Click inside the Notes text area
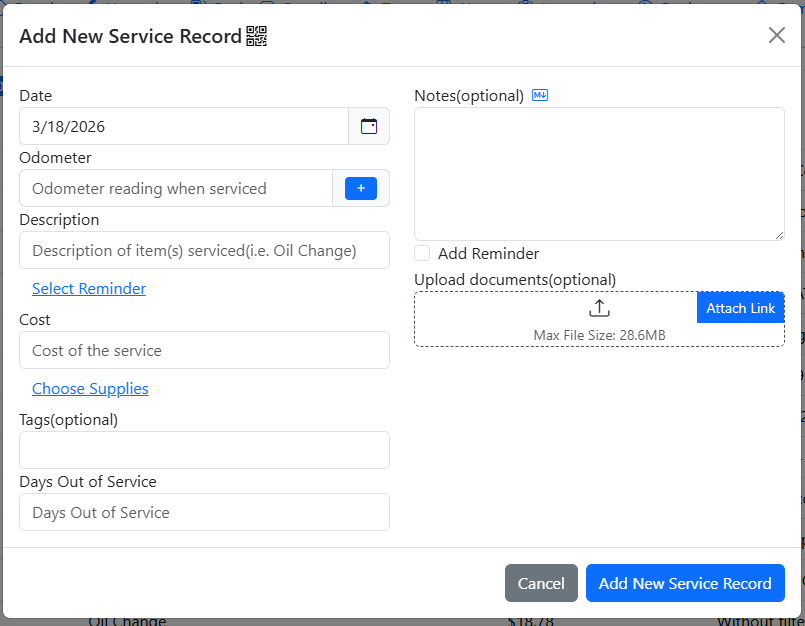This screenshot has height=626, width=805. pyautogui.click(x=599, y=173)
